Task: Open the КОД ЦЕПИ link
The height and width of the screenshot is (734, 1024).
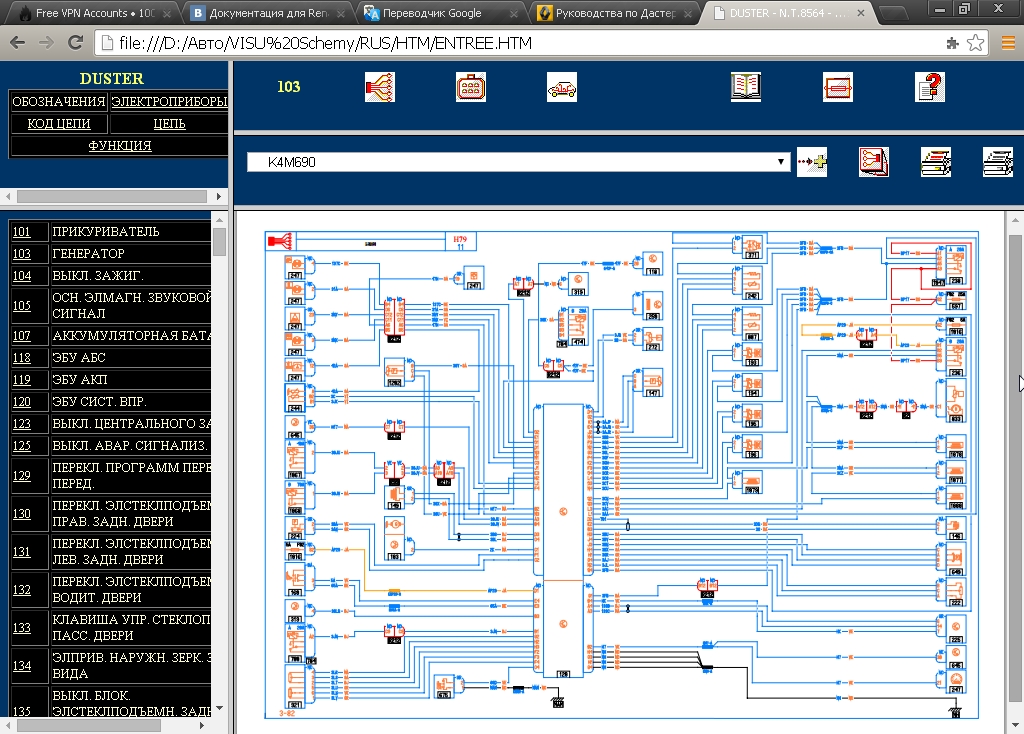Action: tap(59, 123)
